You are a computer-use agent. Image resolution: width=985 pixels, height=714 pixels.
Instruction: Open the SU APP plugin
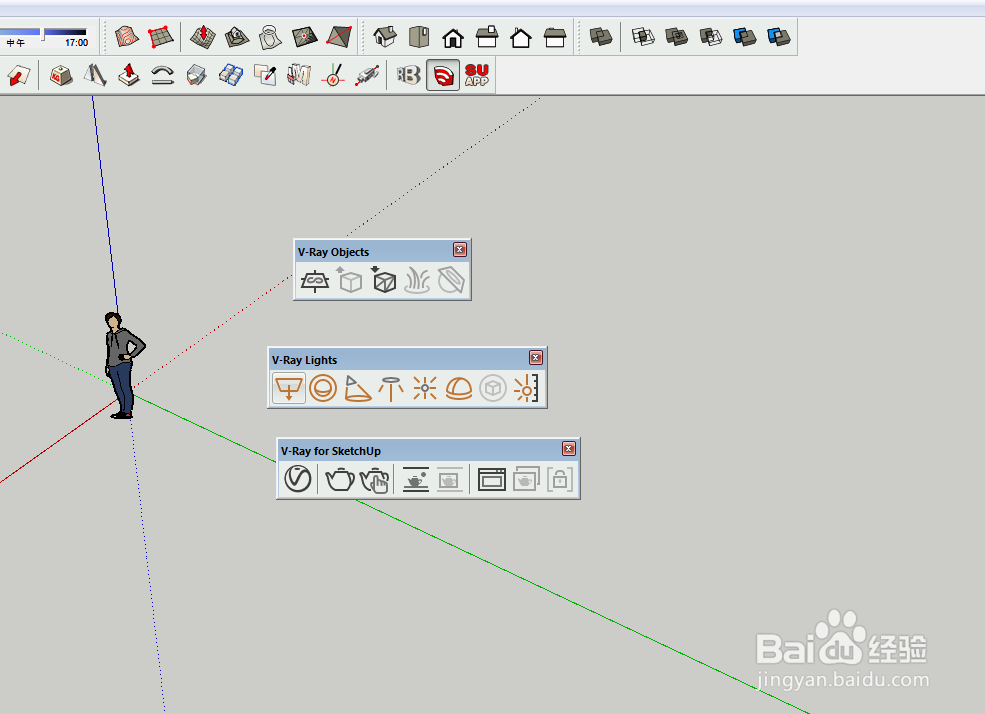click(x=477, y=75)
